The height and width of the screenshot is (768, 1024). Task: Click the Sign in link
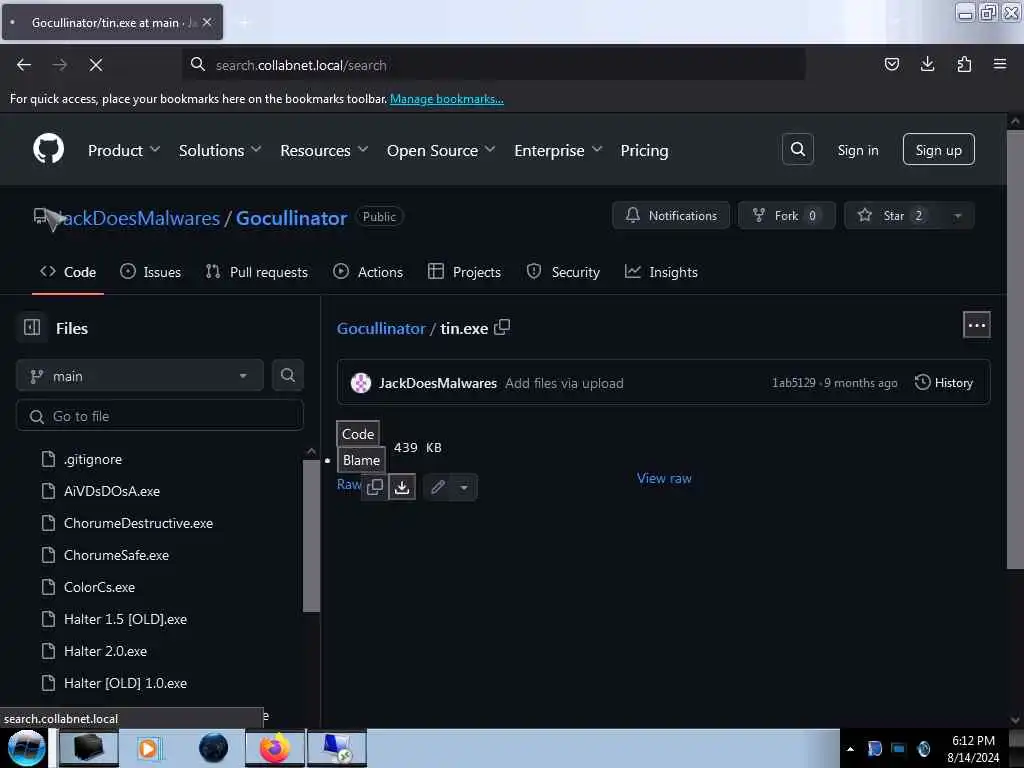[857, 150]
